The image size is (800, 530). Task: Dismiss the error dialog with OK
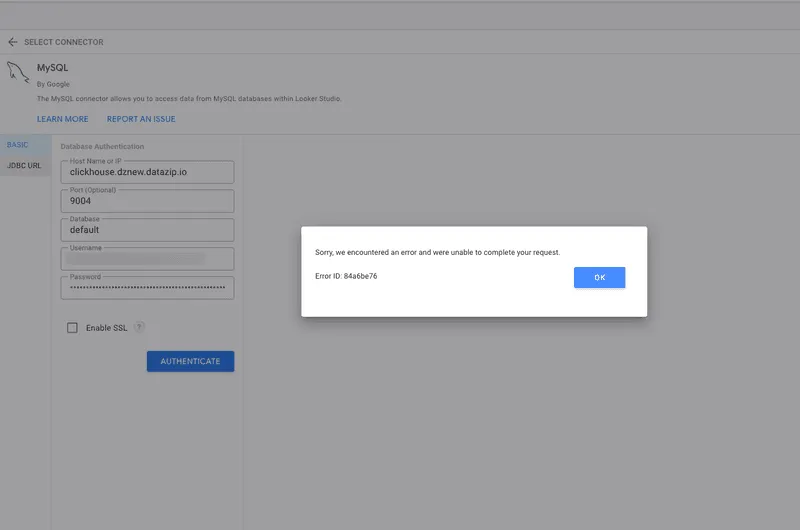[x=599, y=277]
